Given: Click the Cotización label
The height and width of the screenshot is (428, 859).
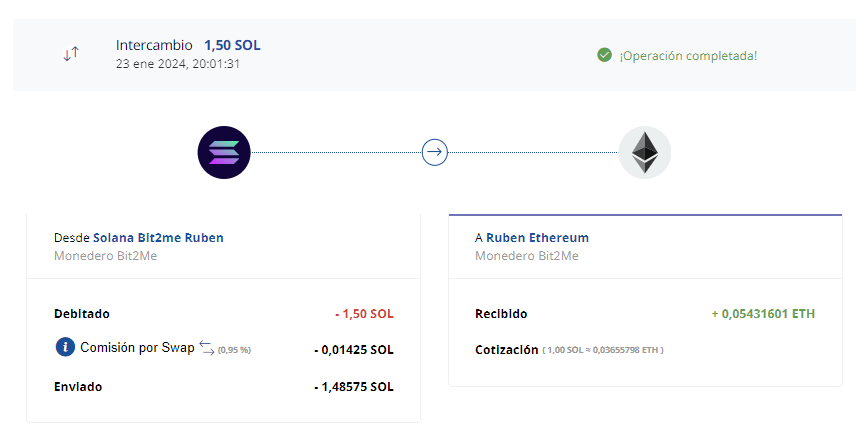Looking at the screenshot, I should tap(507, 350).
